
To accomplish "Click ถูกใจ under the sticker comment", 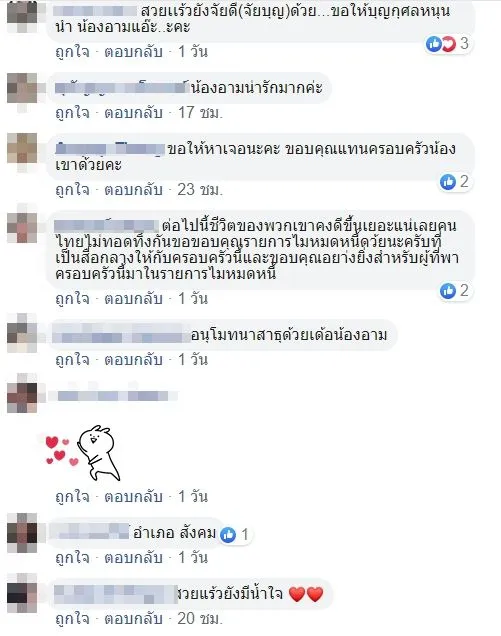I will point(72,496).
